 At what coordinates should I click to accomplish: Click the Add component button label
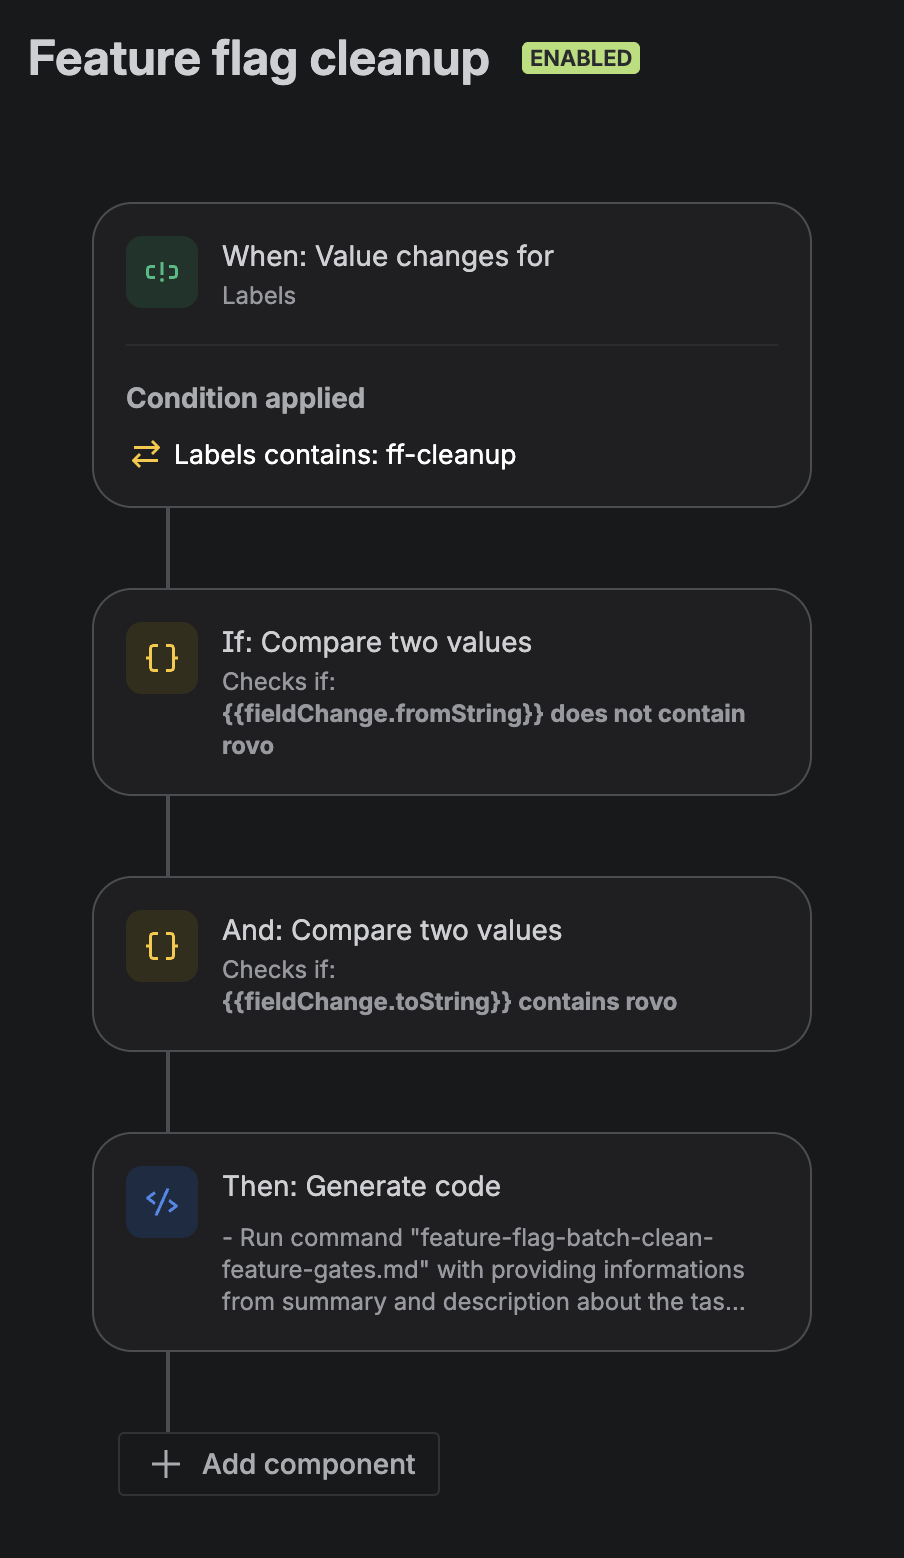309,1465
